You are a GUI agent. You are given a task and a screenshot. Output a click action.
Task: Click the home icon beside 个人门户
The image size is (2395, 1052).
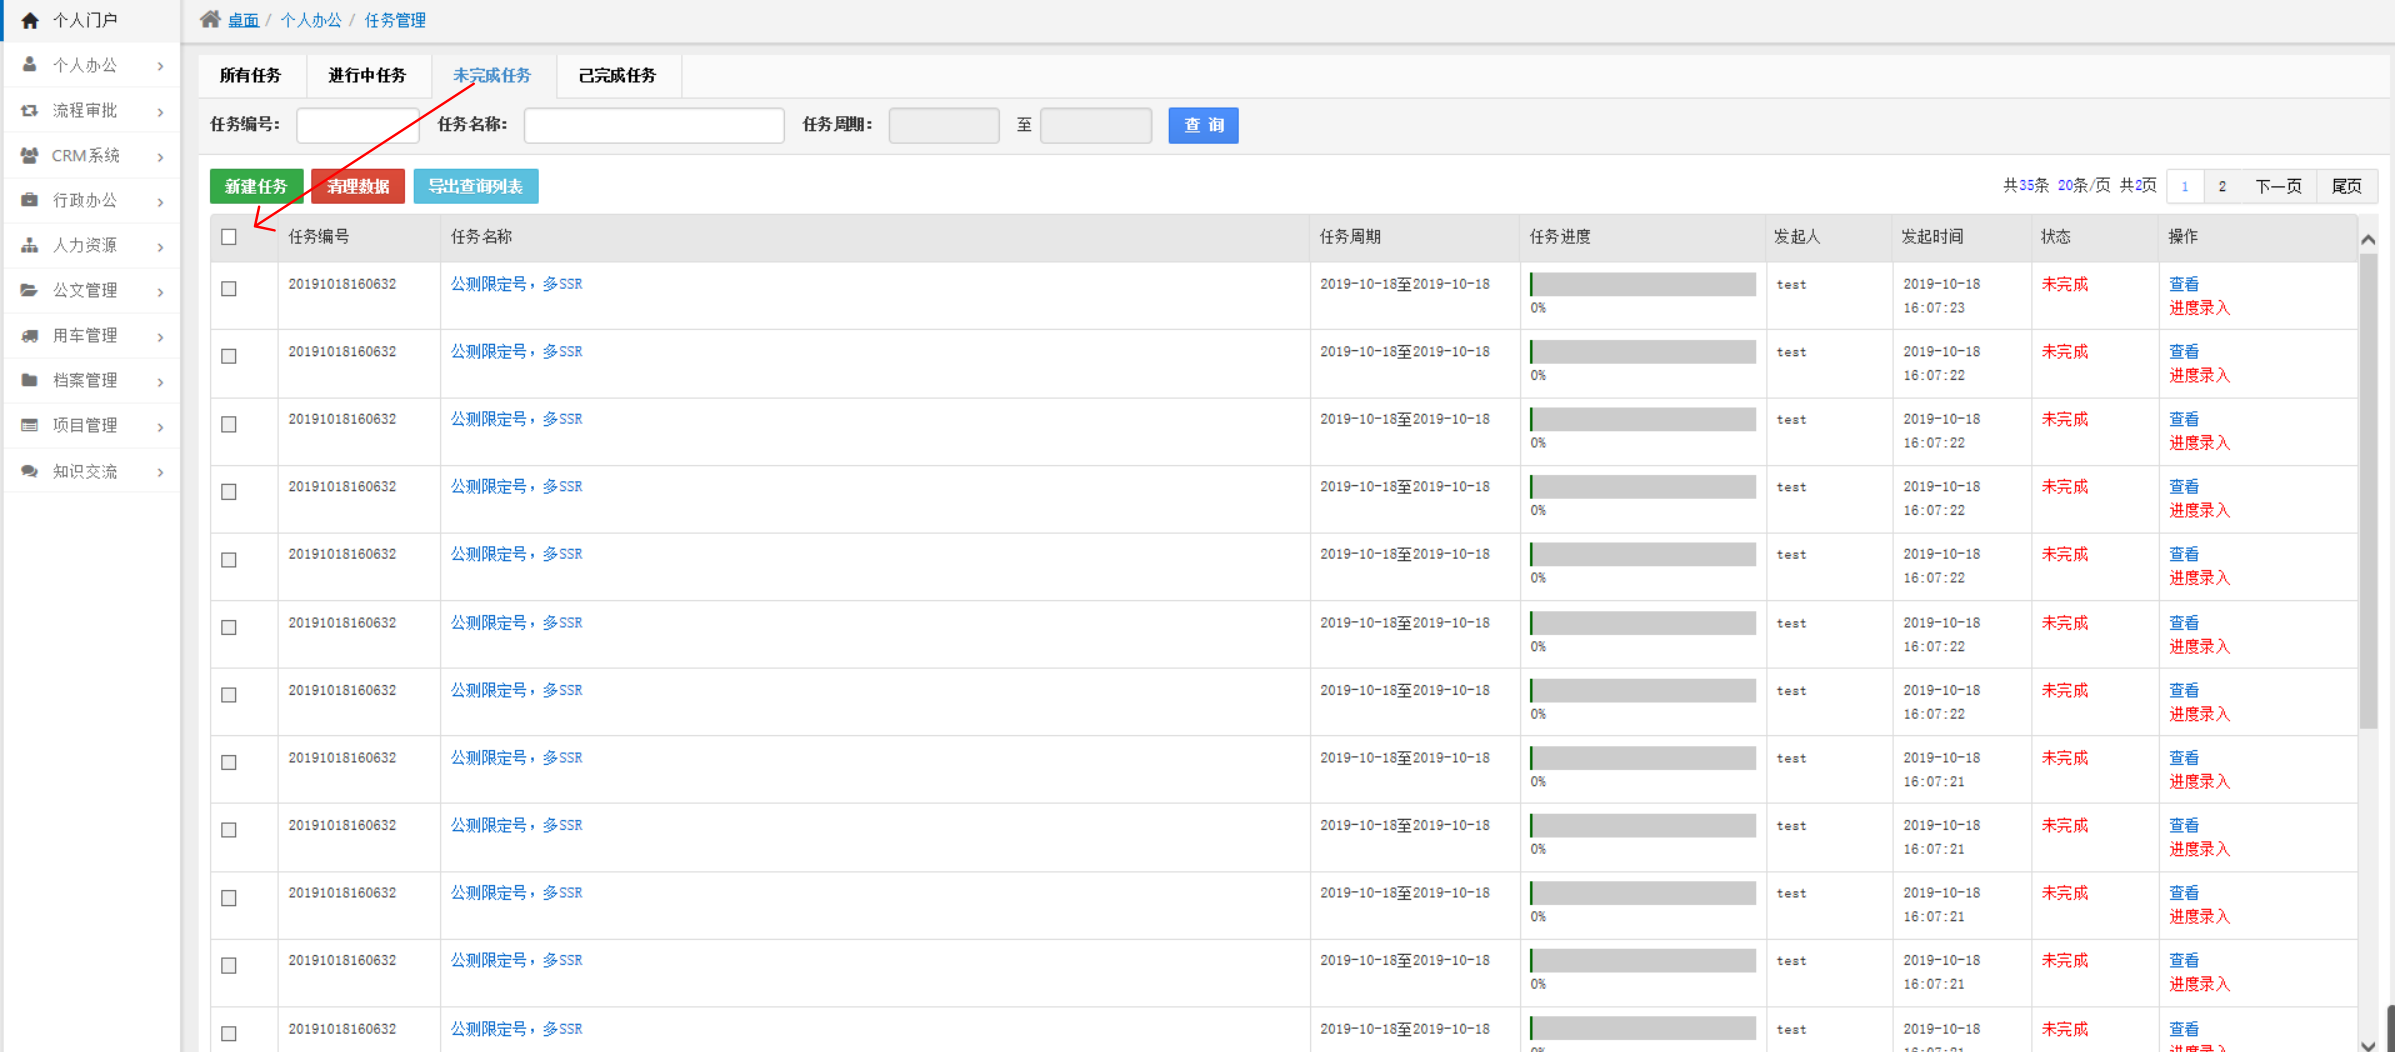coord(30,20)
